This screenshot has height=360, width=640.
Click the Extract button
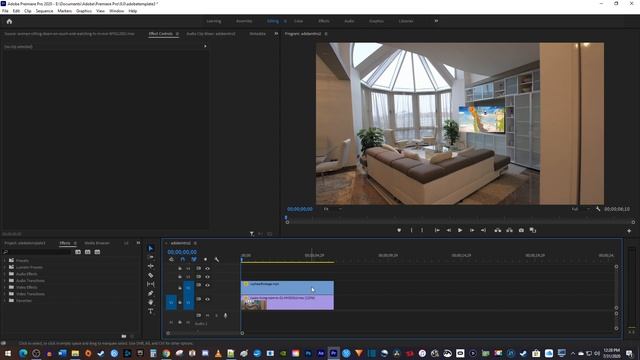tap(509, 230)
